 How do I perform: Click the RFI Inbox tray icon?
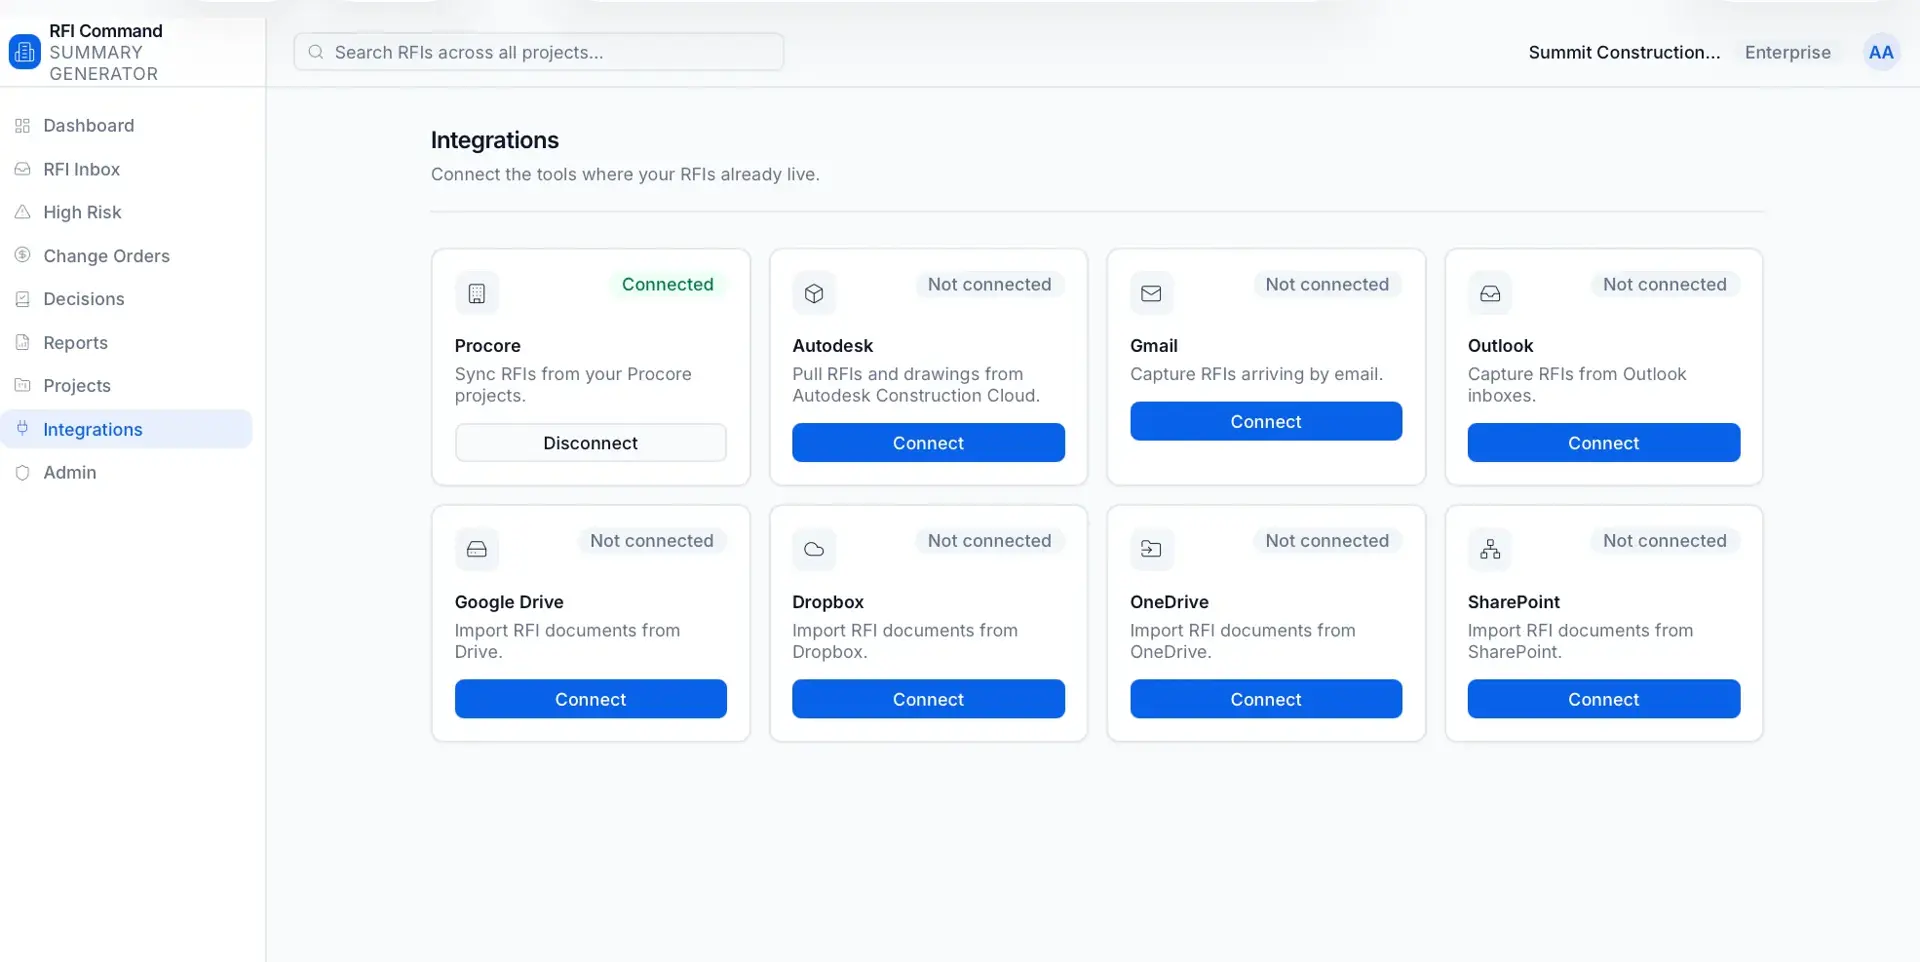pos(22,169)
